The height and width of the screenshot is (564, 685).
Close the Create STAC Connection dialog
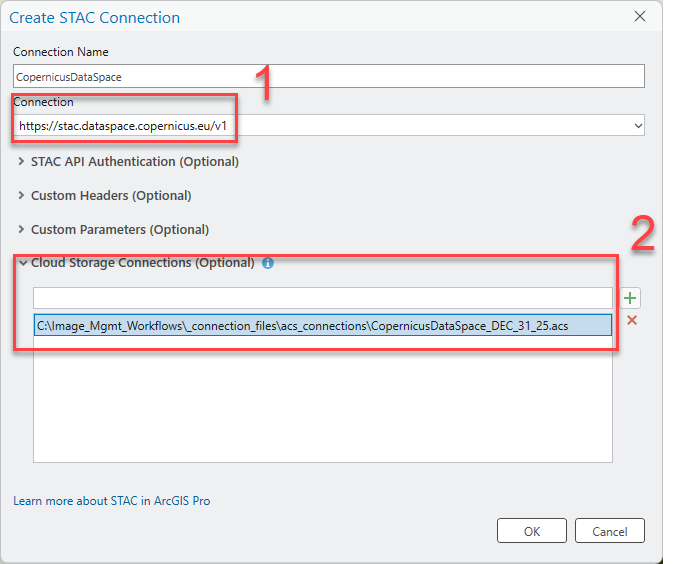coord(640,17)
